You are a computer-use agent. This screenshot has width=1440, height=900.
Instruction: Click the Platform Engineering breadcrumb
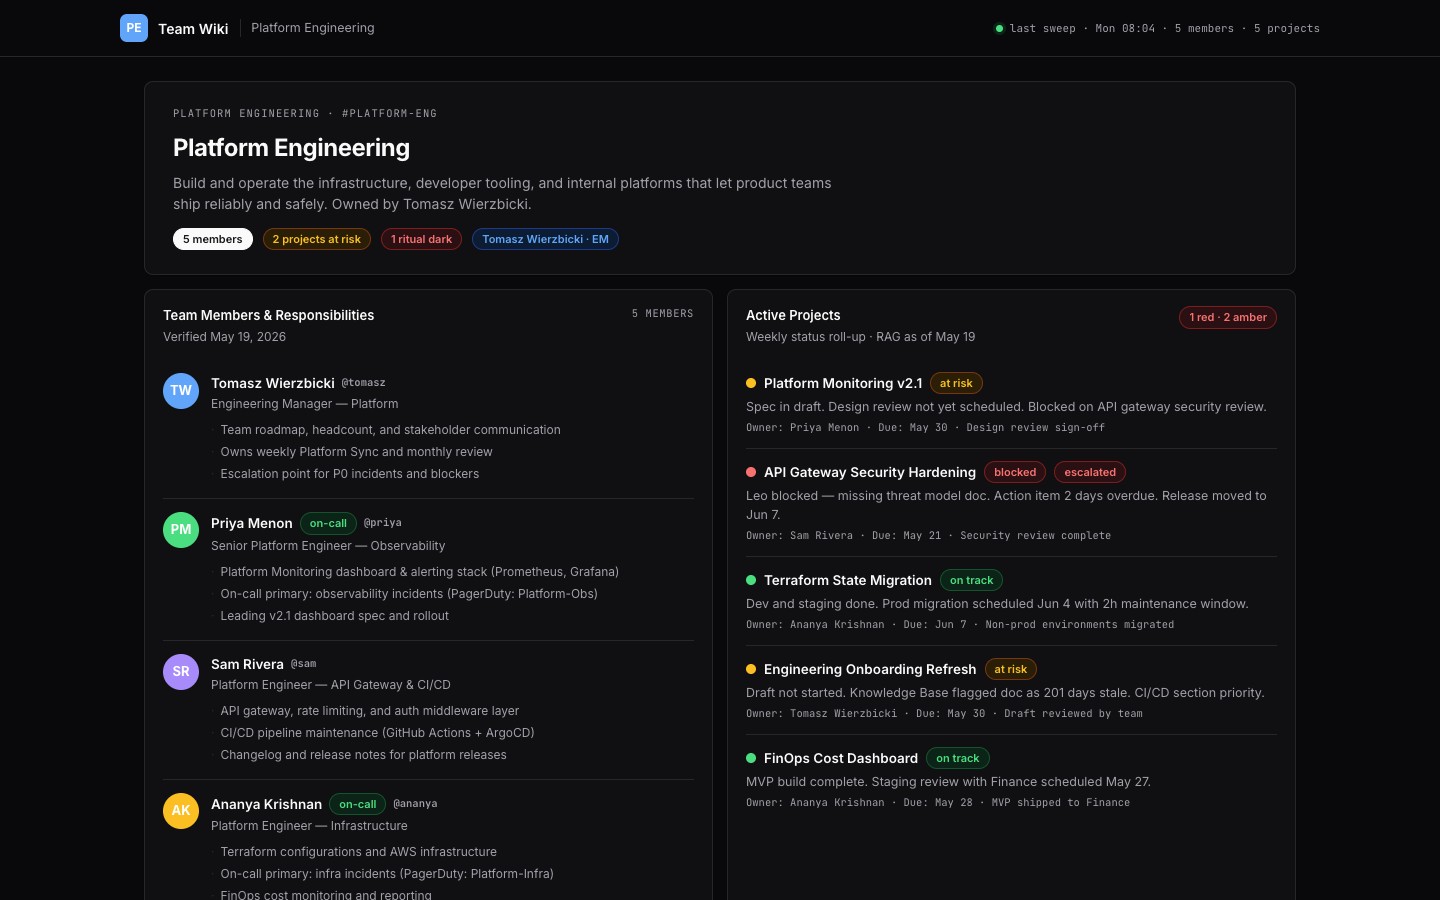point(313,28)
